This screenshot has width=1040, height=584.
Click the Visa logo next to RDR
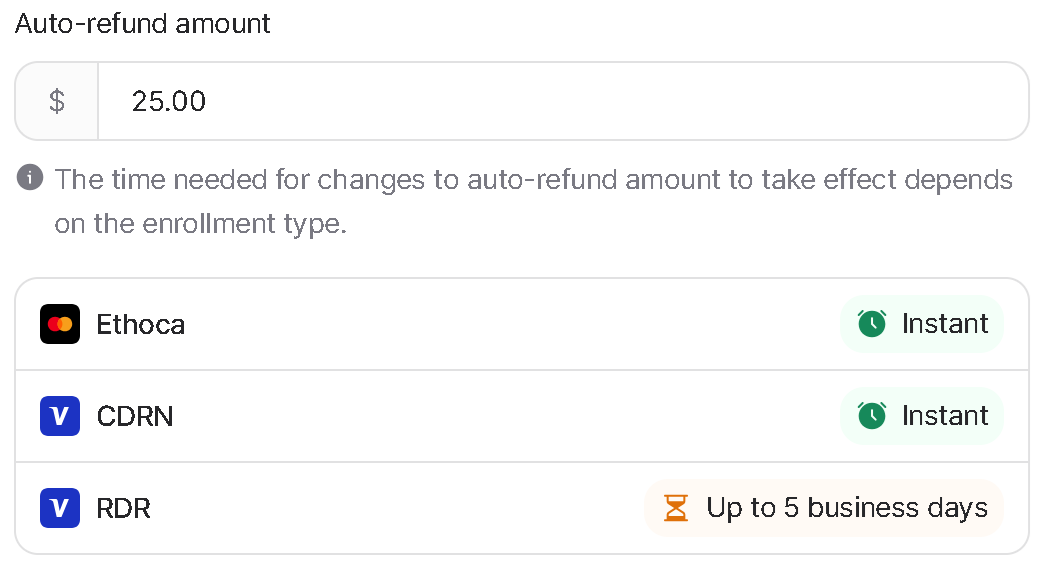(60, 508)
